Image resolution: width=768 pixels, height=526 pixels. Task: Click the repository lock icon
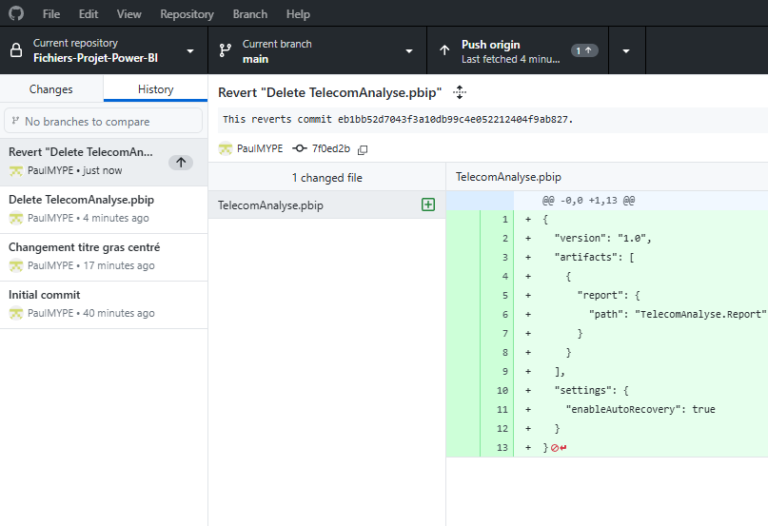tap(16, 50)
